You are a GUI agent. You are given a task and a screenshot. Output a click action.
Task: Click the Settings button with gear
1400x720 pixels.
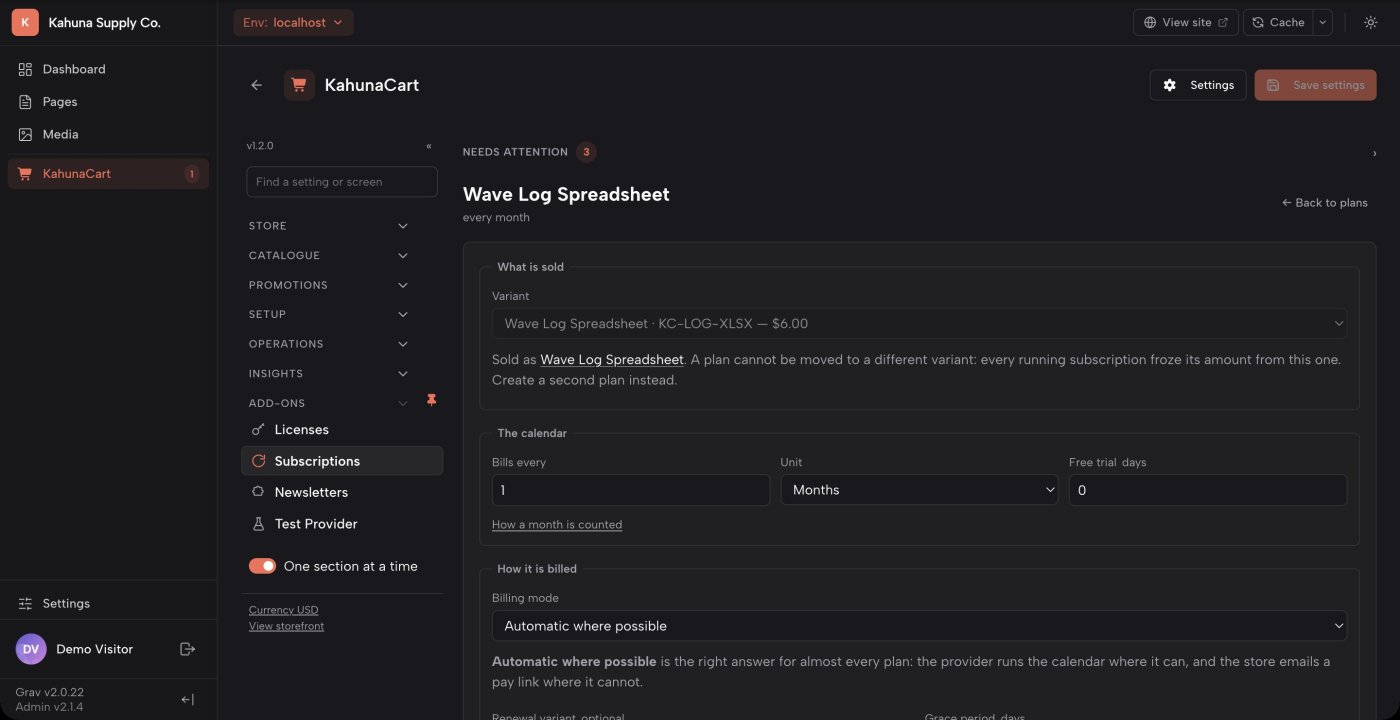[x=1198, y=85]
